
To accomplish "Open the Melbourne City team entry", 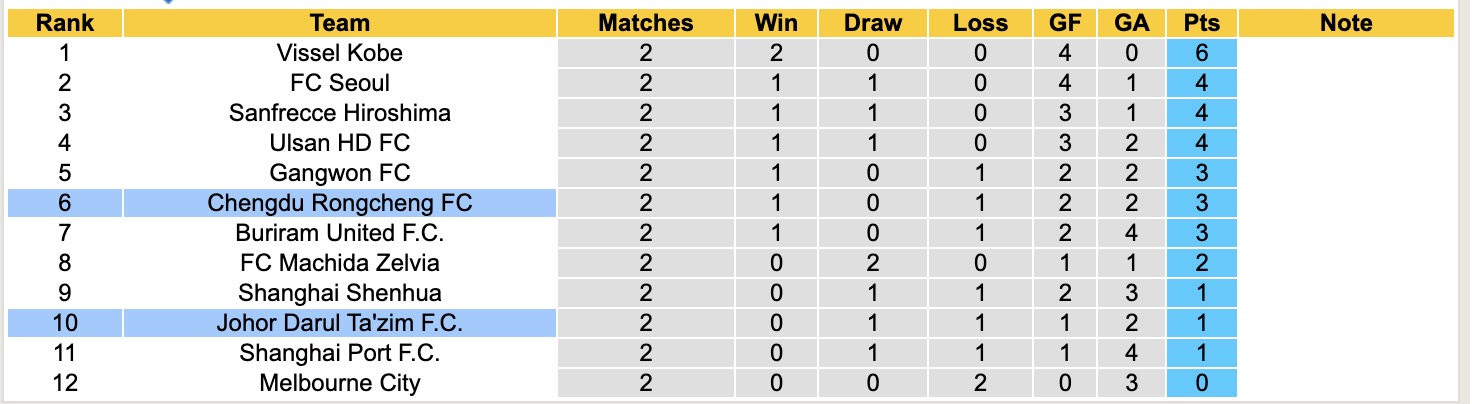I will click(x=340, y=383).
